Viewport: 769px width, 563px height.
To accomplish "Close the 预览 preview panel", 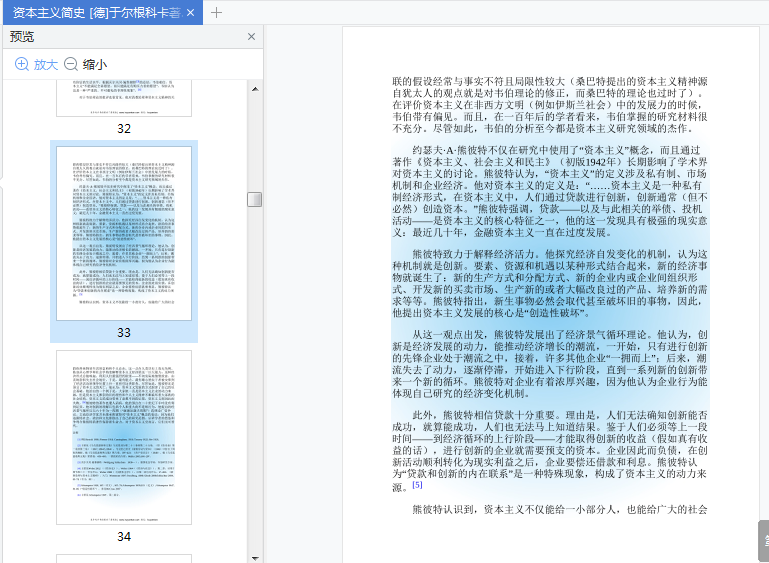I will tap(252, 37).
